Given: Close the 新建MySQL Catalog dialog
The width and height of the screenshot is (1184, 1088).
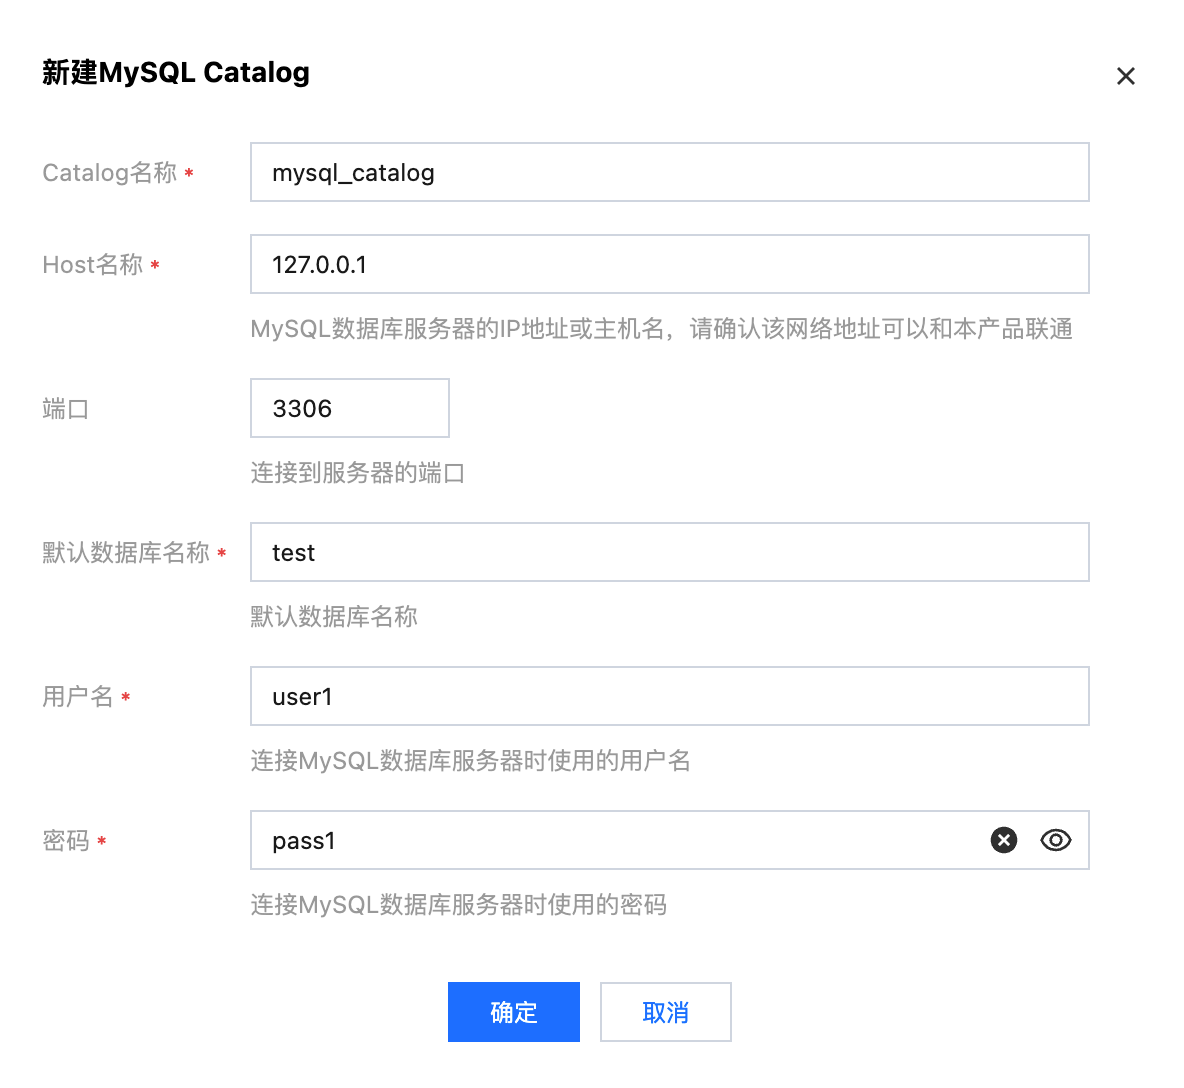Looking at the screenshot, I should (1126, 76).
